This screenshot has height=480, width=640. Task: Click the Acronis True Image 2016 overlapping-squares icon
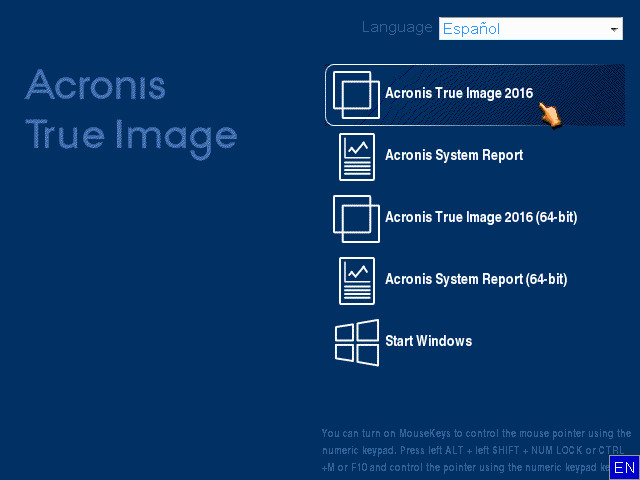coord(356,95)
